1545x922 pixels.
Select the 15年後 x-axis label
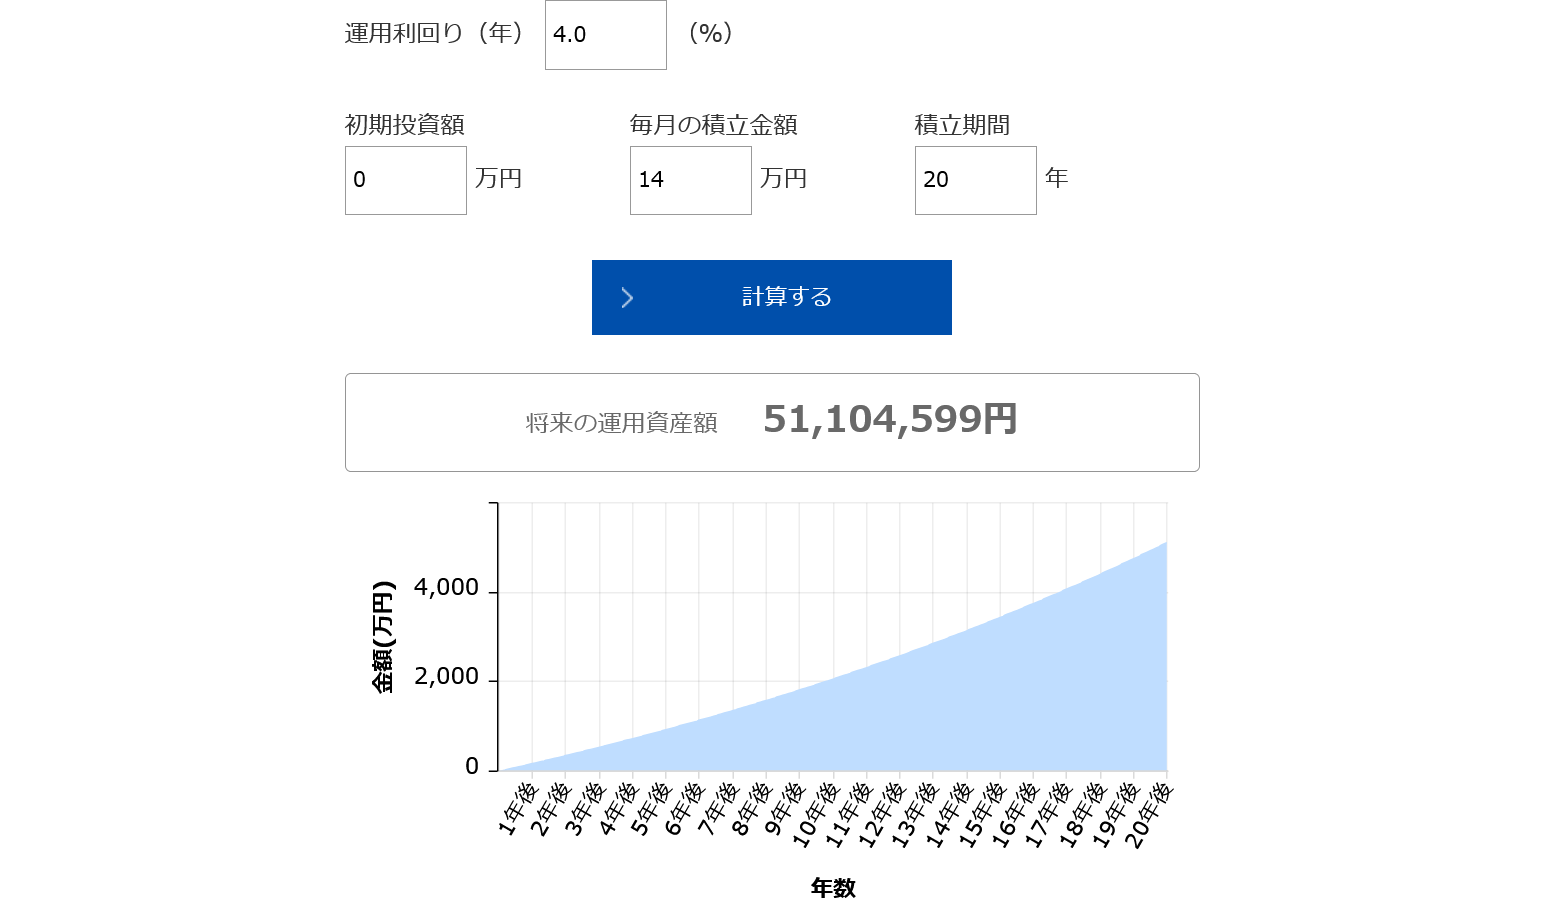click(x=983, y=814)
